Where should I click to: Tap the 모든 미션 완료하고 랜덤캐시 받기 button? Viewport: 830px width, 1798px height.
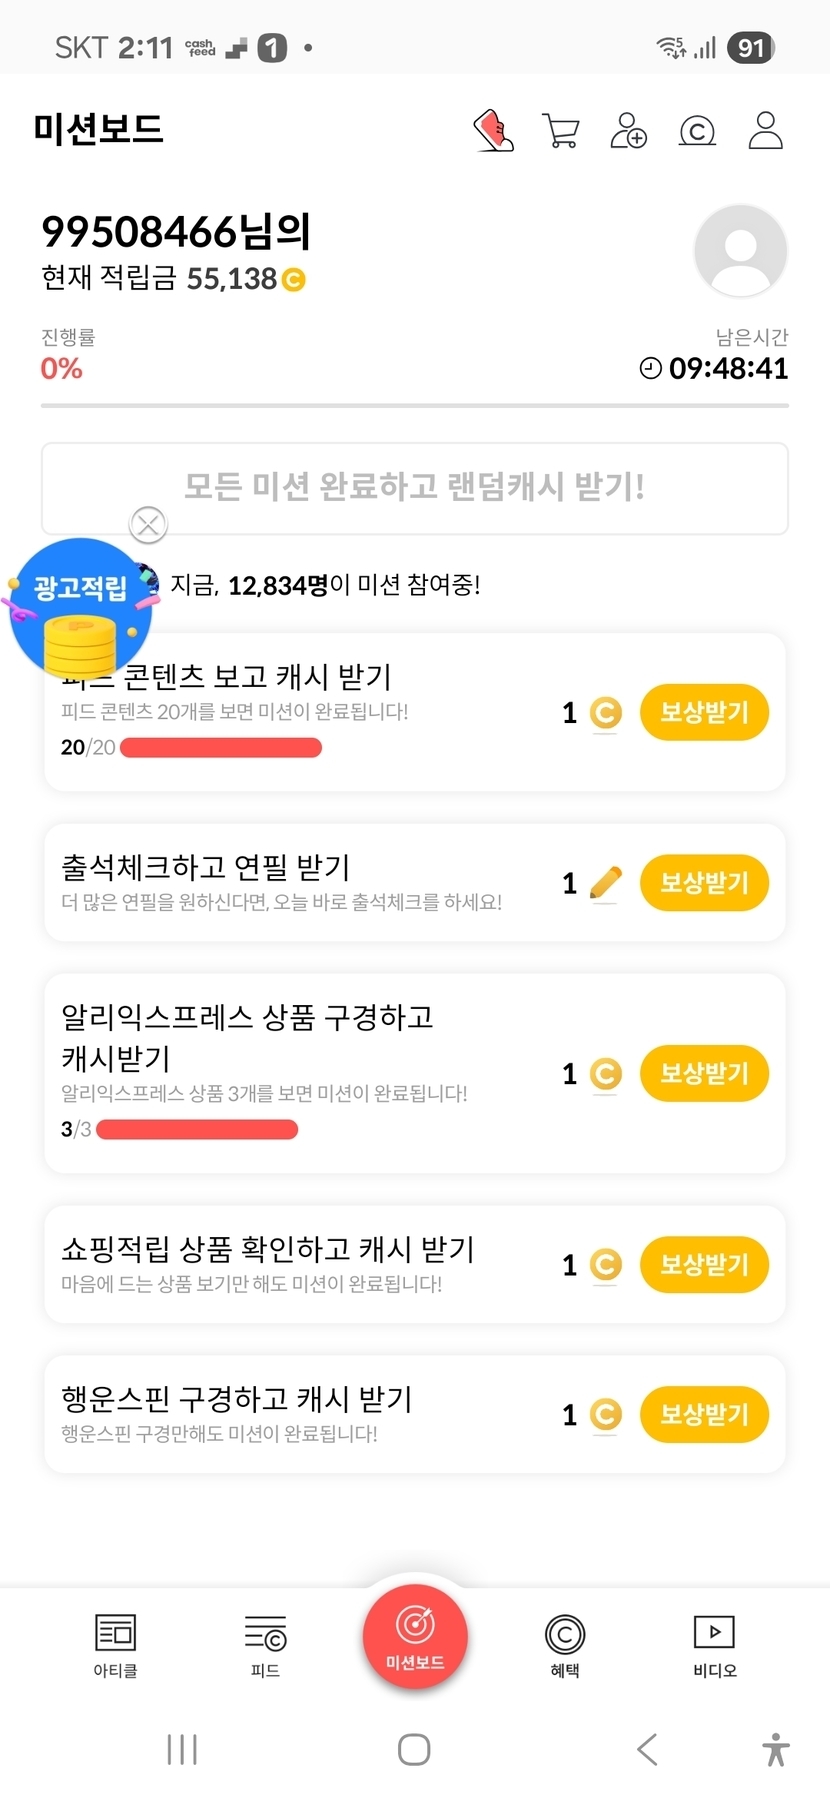click(x=415, y=488)
